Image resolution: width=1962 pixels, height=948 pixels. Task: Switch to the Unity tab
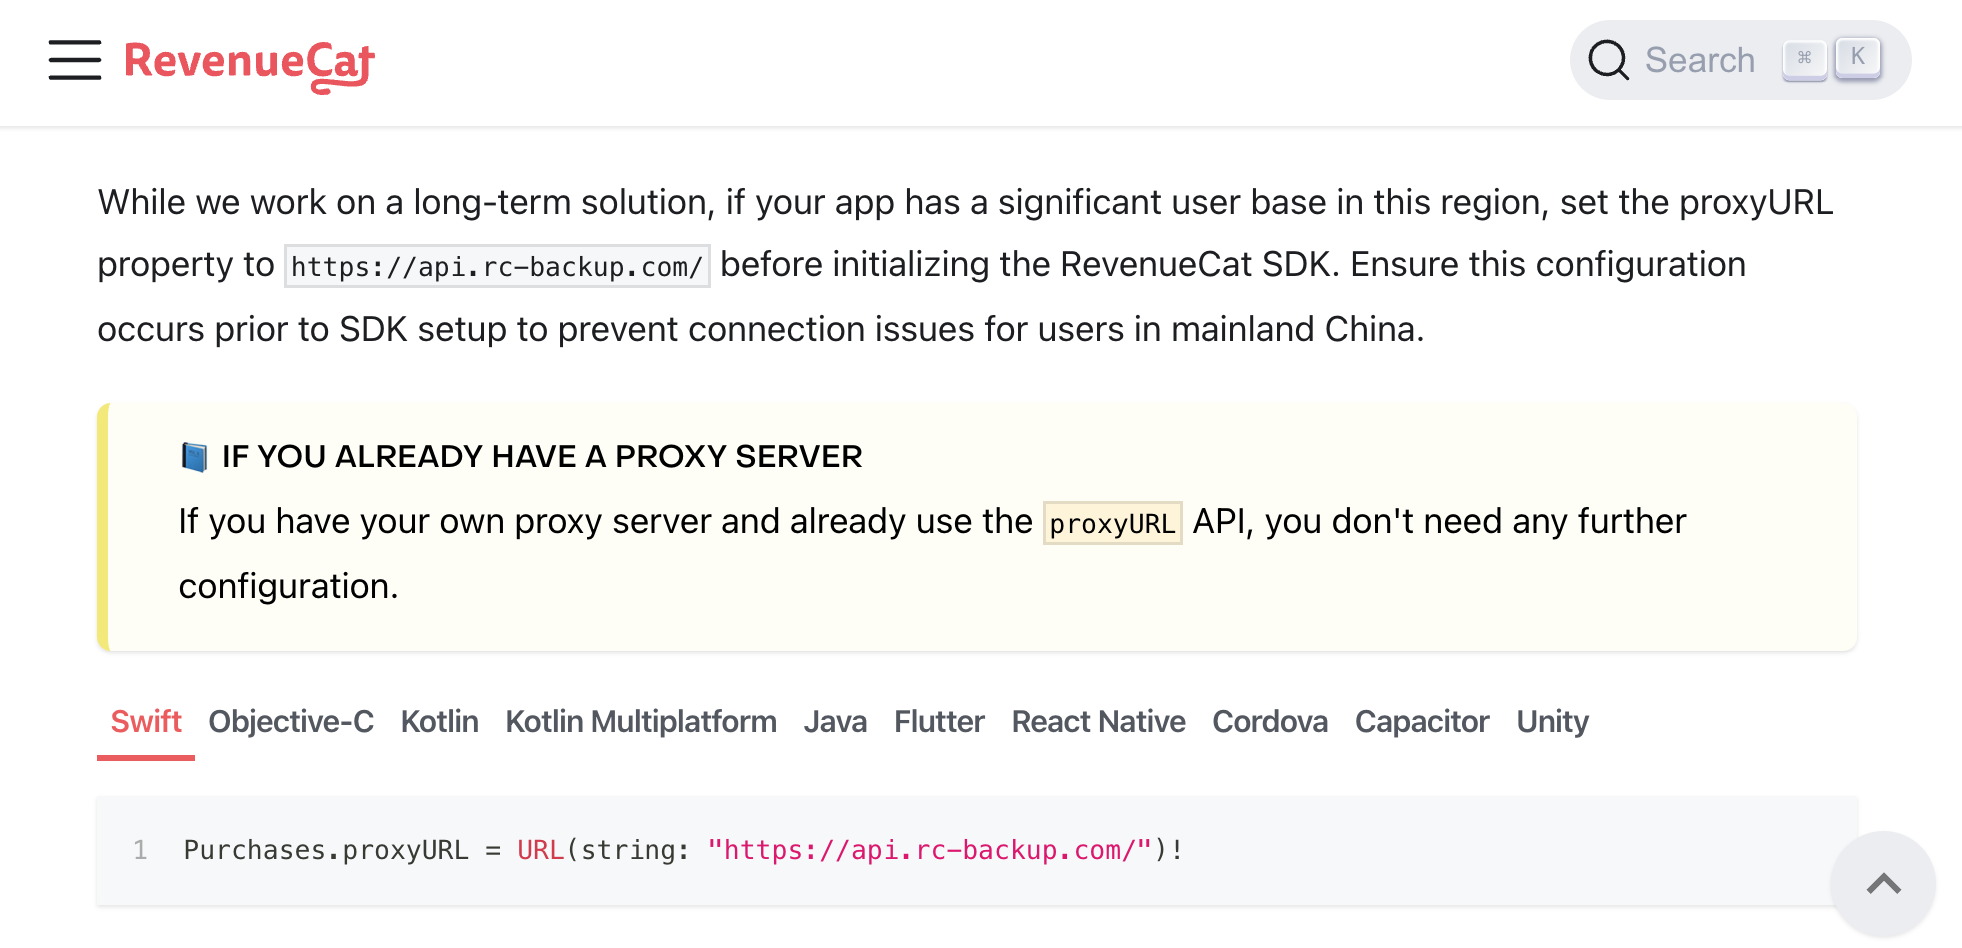1552,722
